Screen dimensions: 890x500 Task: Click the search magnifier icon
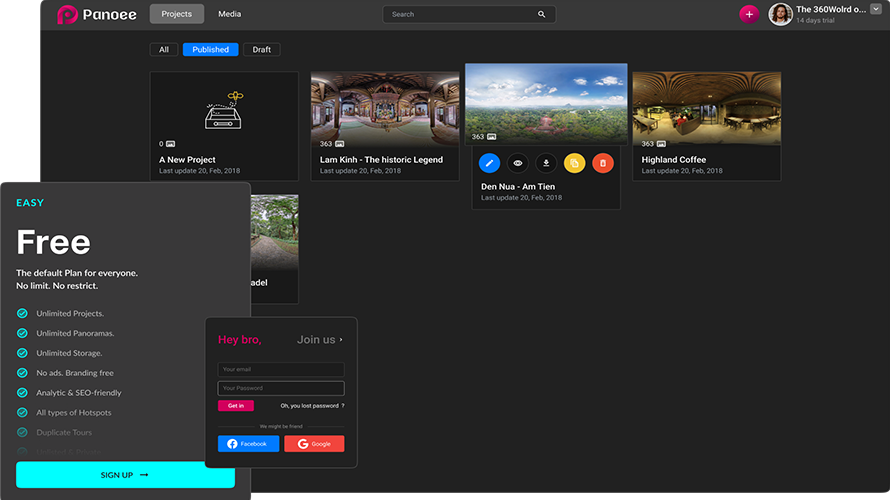pyautogui.click(x=542, y=15)
